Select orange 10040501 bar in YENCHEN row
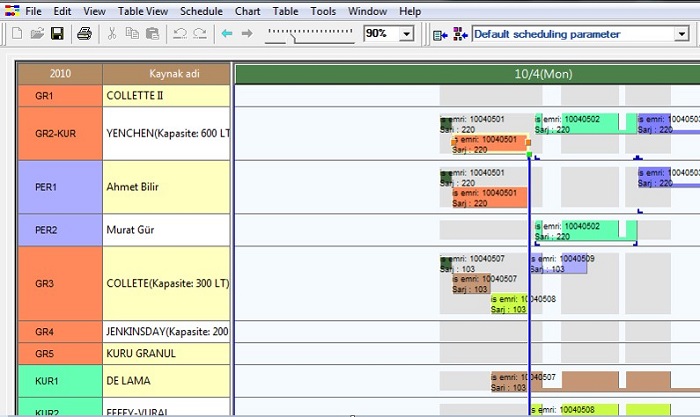Screen dimensions: 700x417 (490, 144)
